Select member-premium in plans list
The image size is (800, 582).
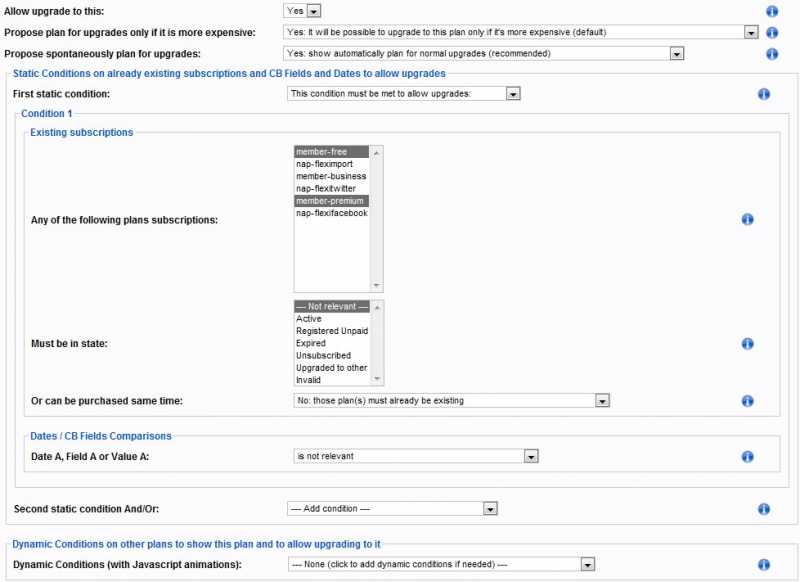pyautogui.click(x=332, y=200)
